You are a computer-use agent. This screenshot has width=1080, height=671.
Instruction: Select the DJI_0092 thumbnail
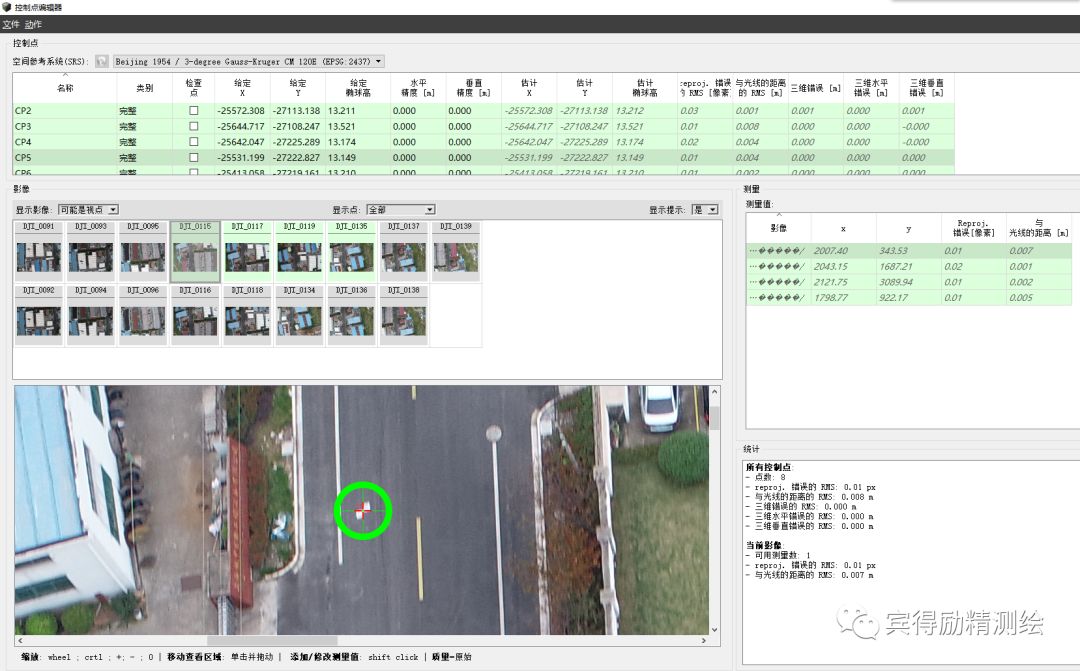coord(39,316)
